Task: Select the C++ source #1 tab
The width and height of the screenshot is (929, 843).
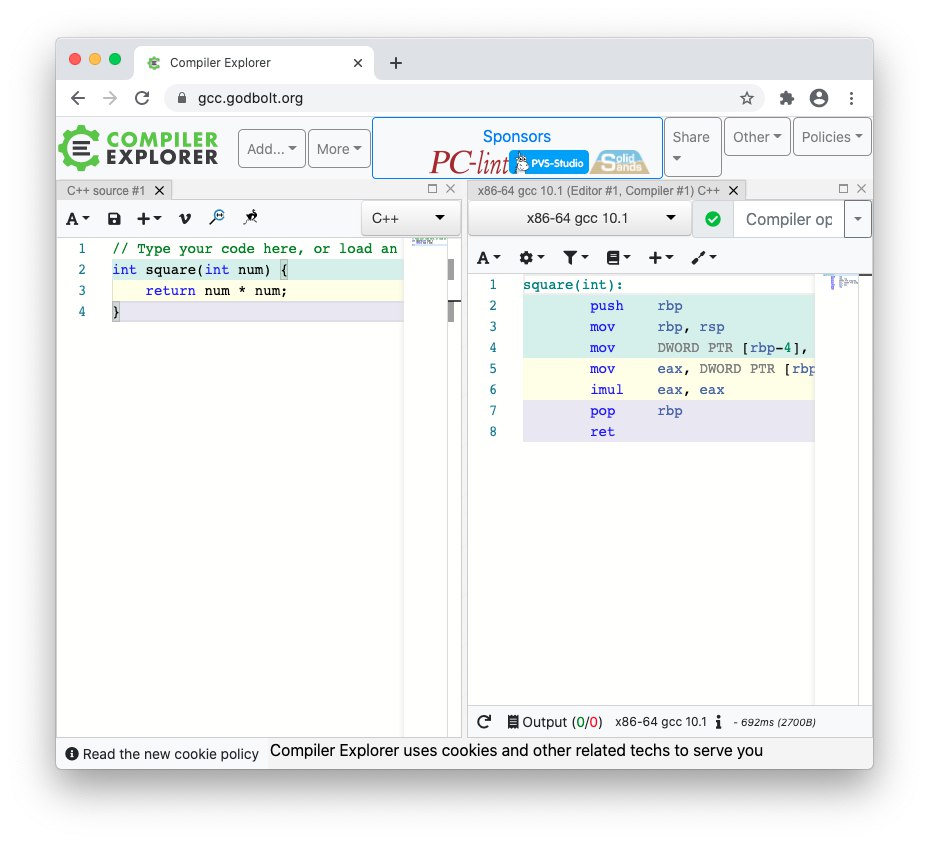Action: tap(105, 191)
